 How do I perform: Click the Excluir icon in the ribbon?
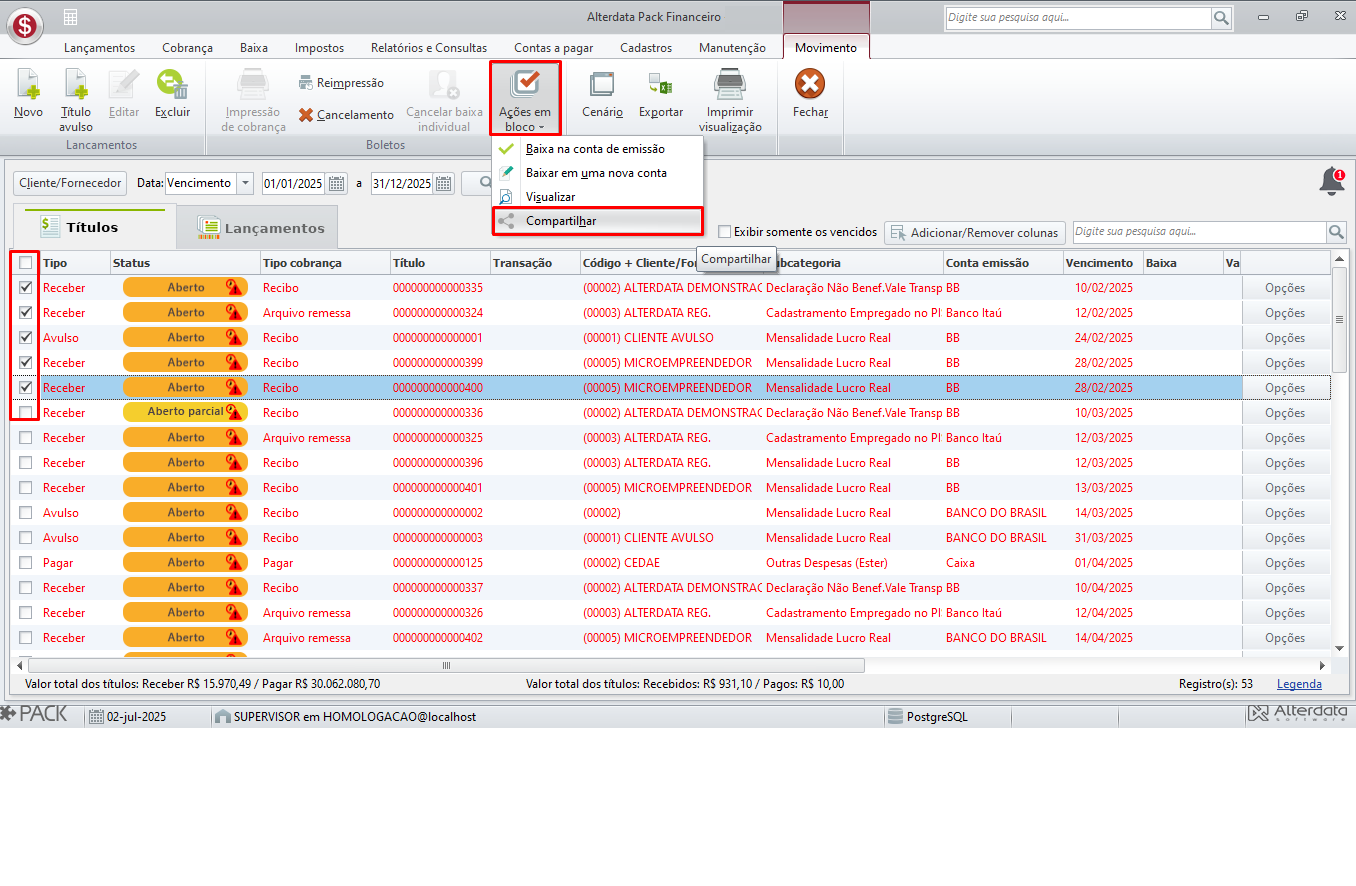172,84
